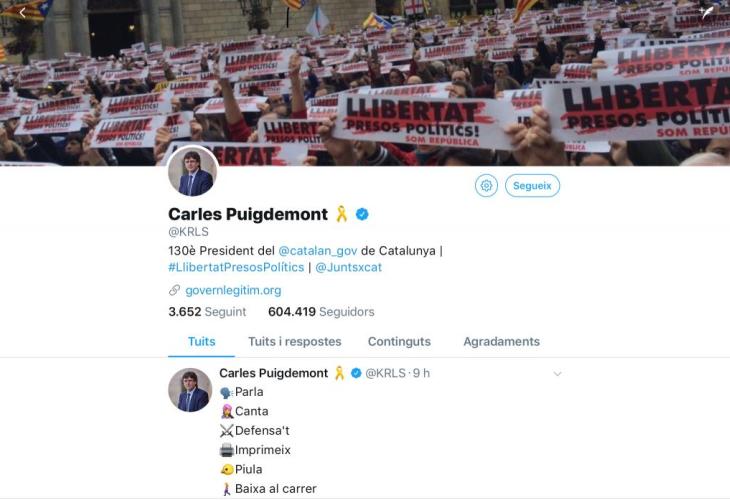The image size is (730, 500).
Task: Click the verified badge beside the profile name
Action: (362, 214)
